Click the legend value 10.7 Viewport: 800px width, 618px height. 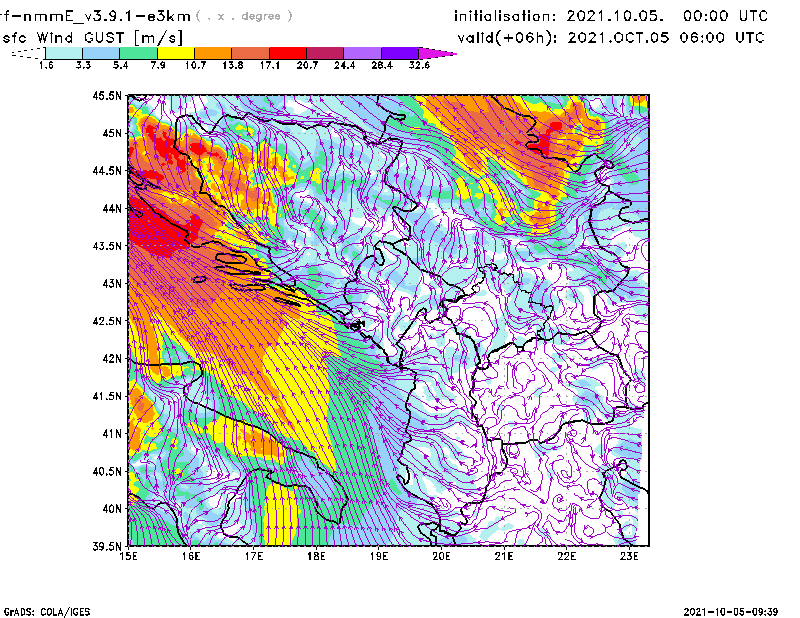coord(195,65)
